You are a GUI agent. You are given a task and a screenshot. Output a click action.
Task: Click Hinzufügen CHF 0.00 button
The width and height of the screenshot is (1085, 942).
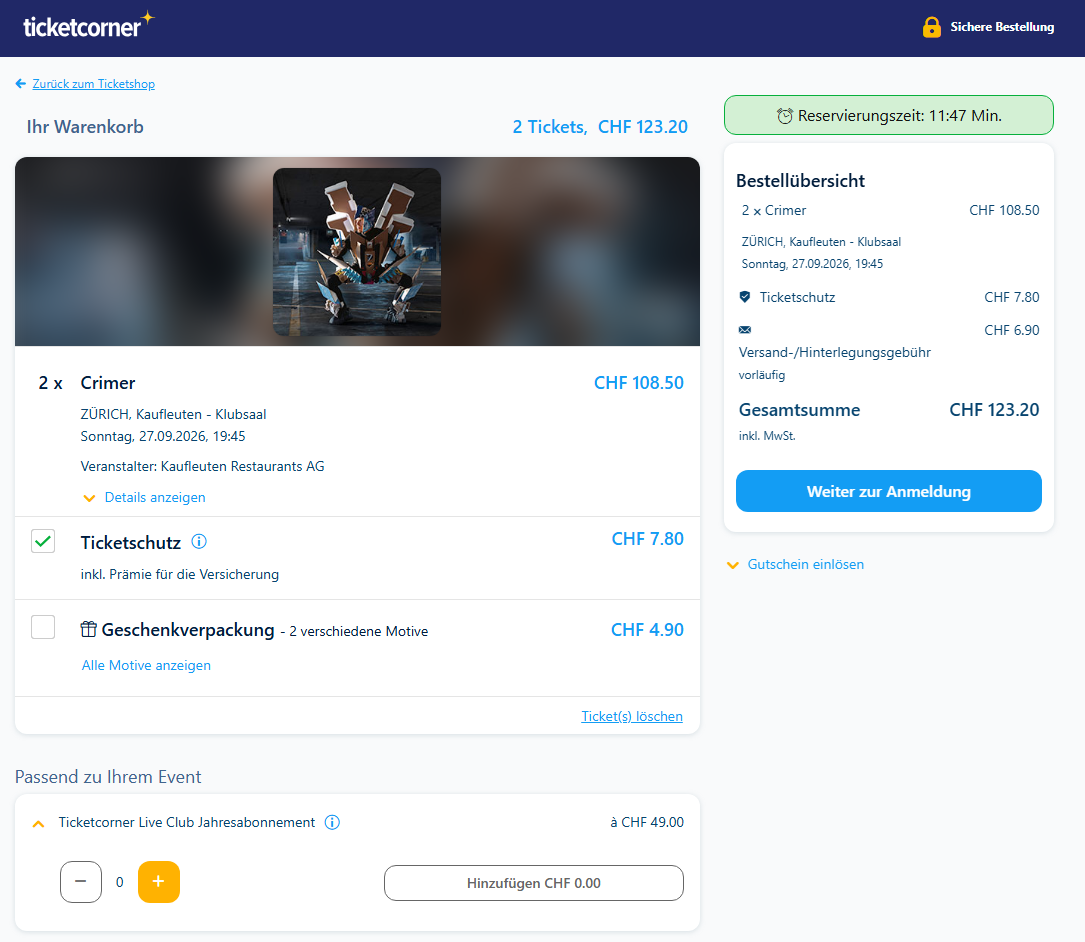pos(533,883)
